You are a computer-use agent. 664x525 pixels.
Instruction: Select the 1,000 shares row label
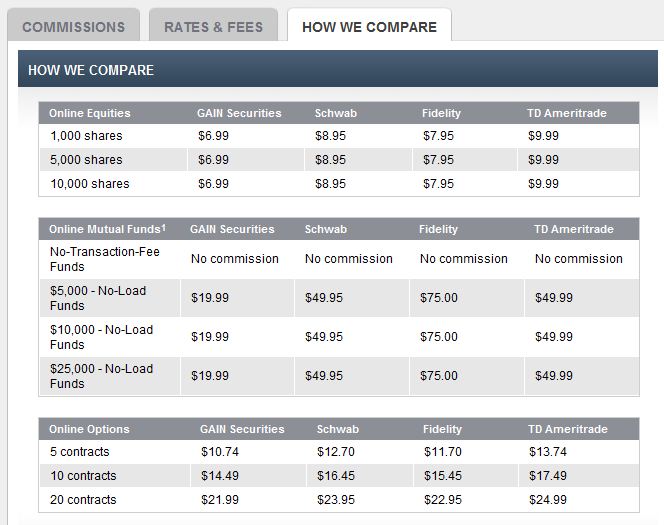tap(86, 135)
